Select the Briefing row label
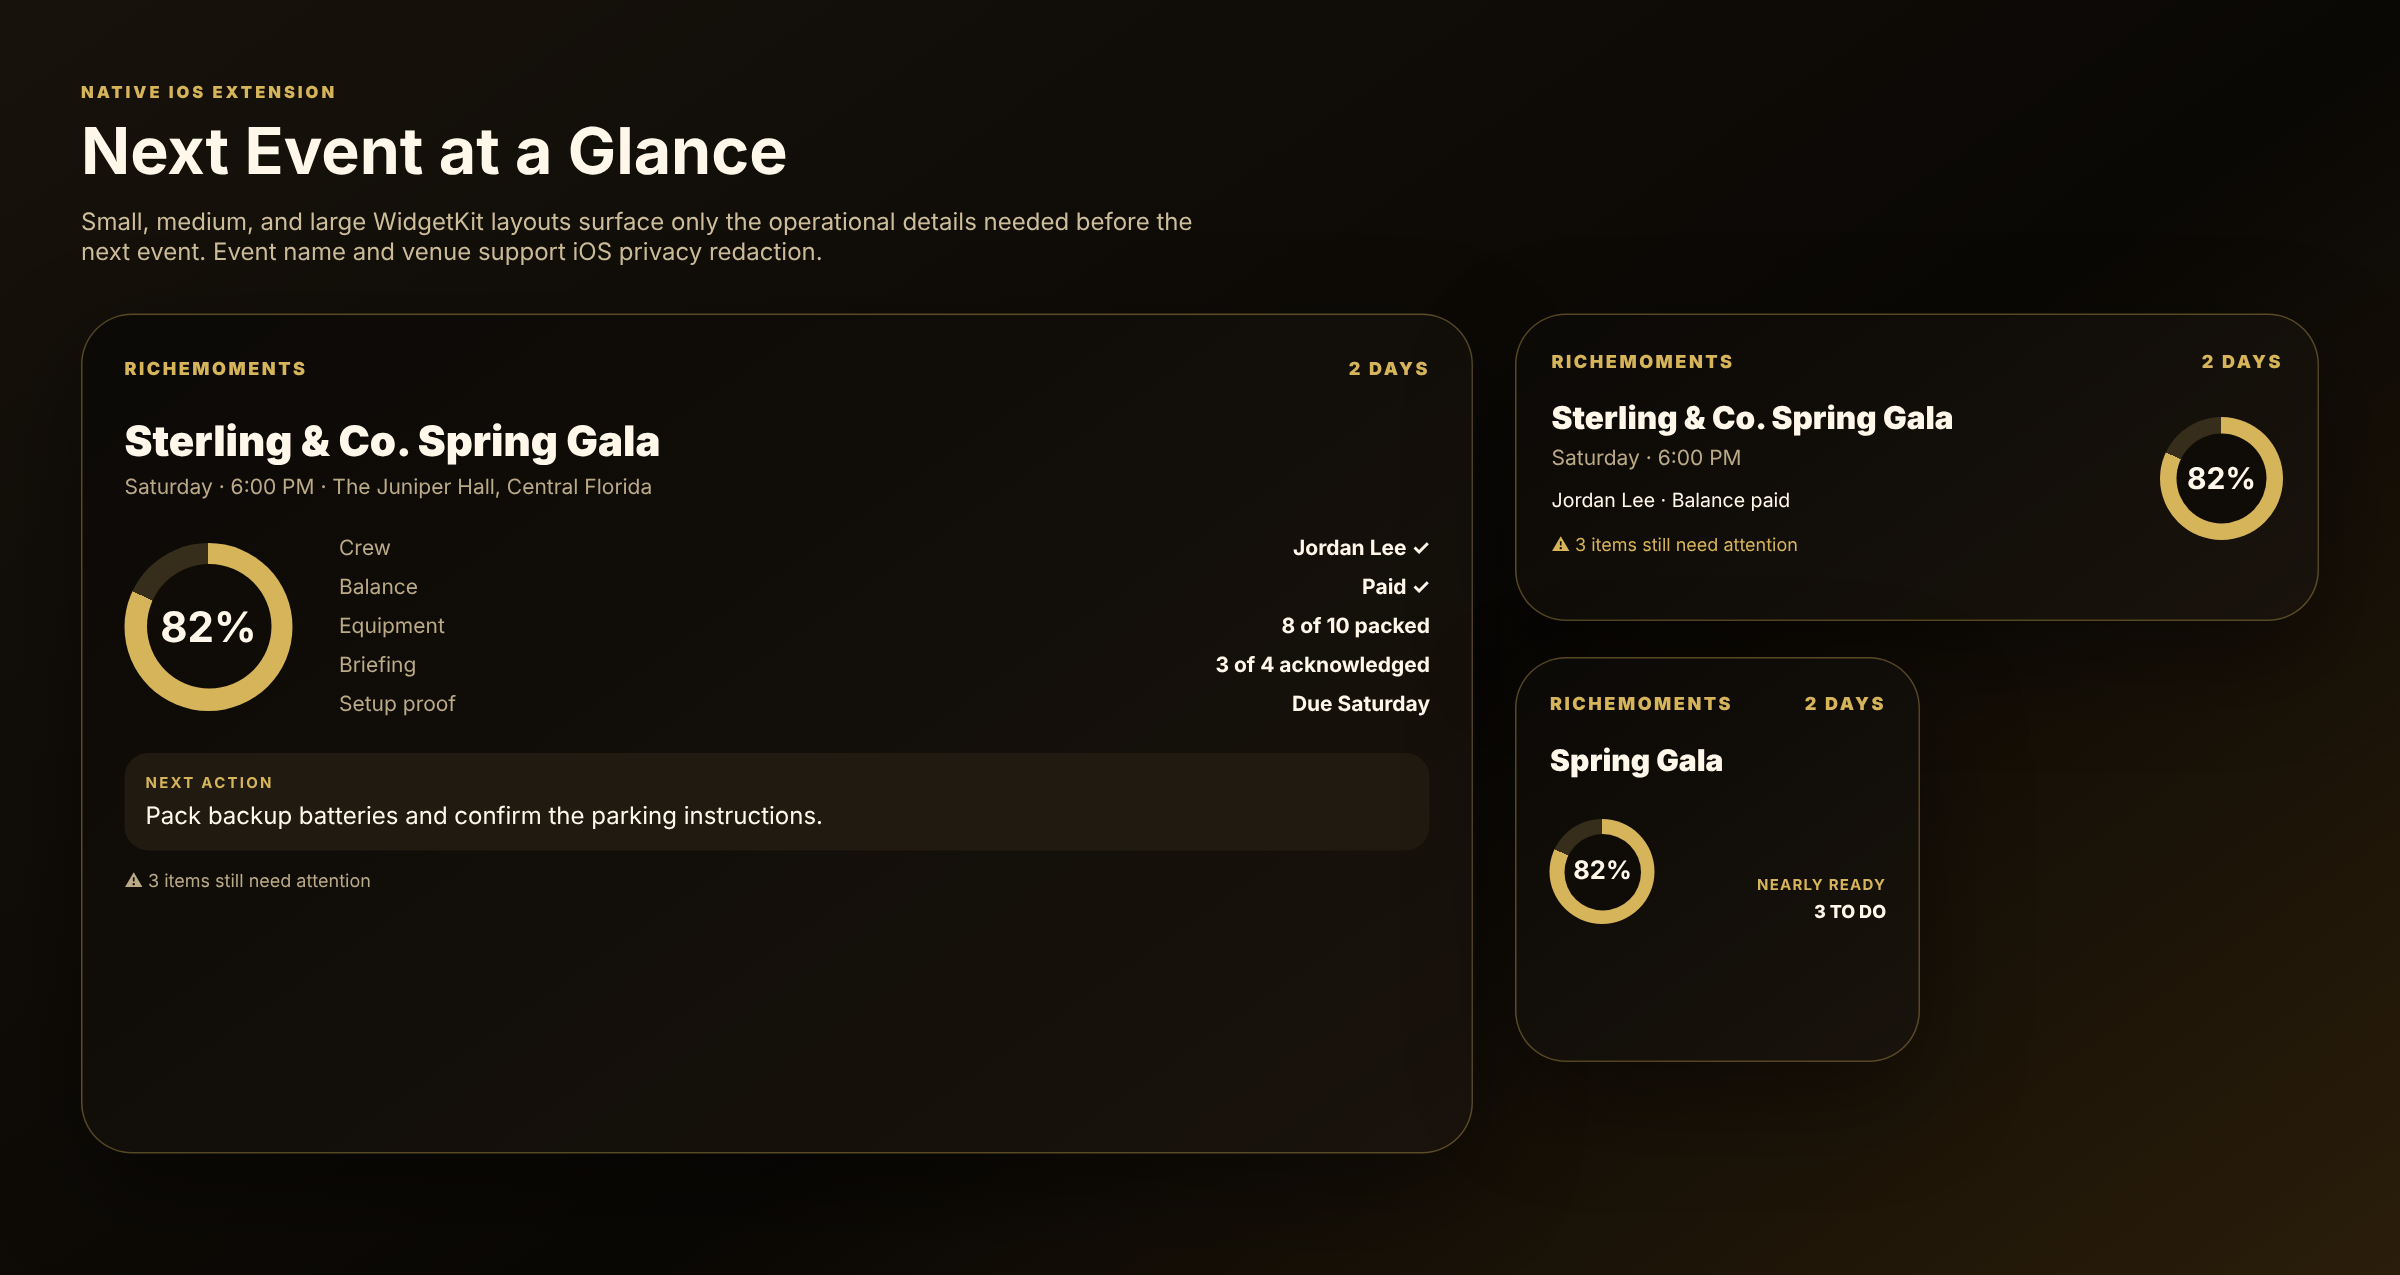 tap(377, 665)
